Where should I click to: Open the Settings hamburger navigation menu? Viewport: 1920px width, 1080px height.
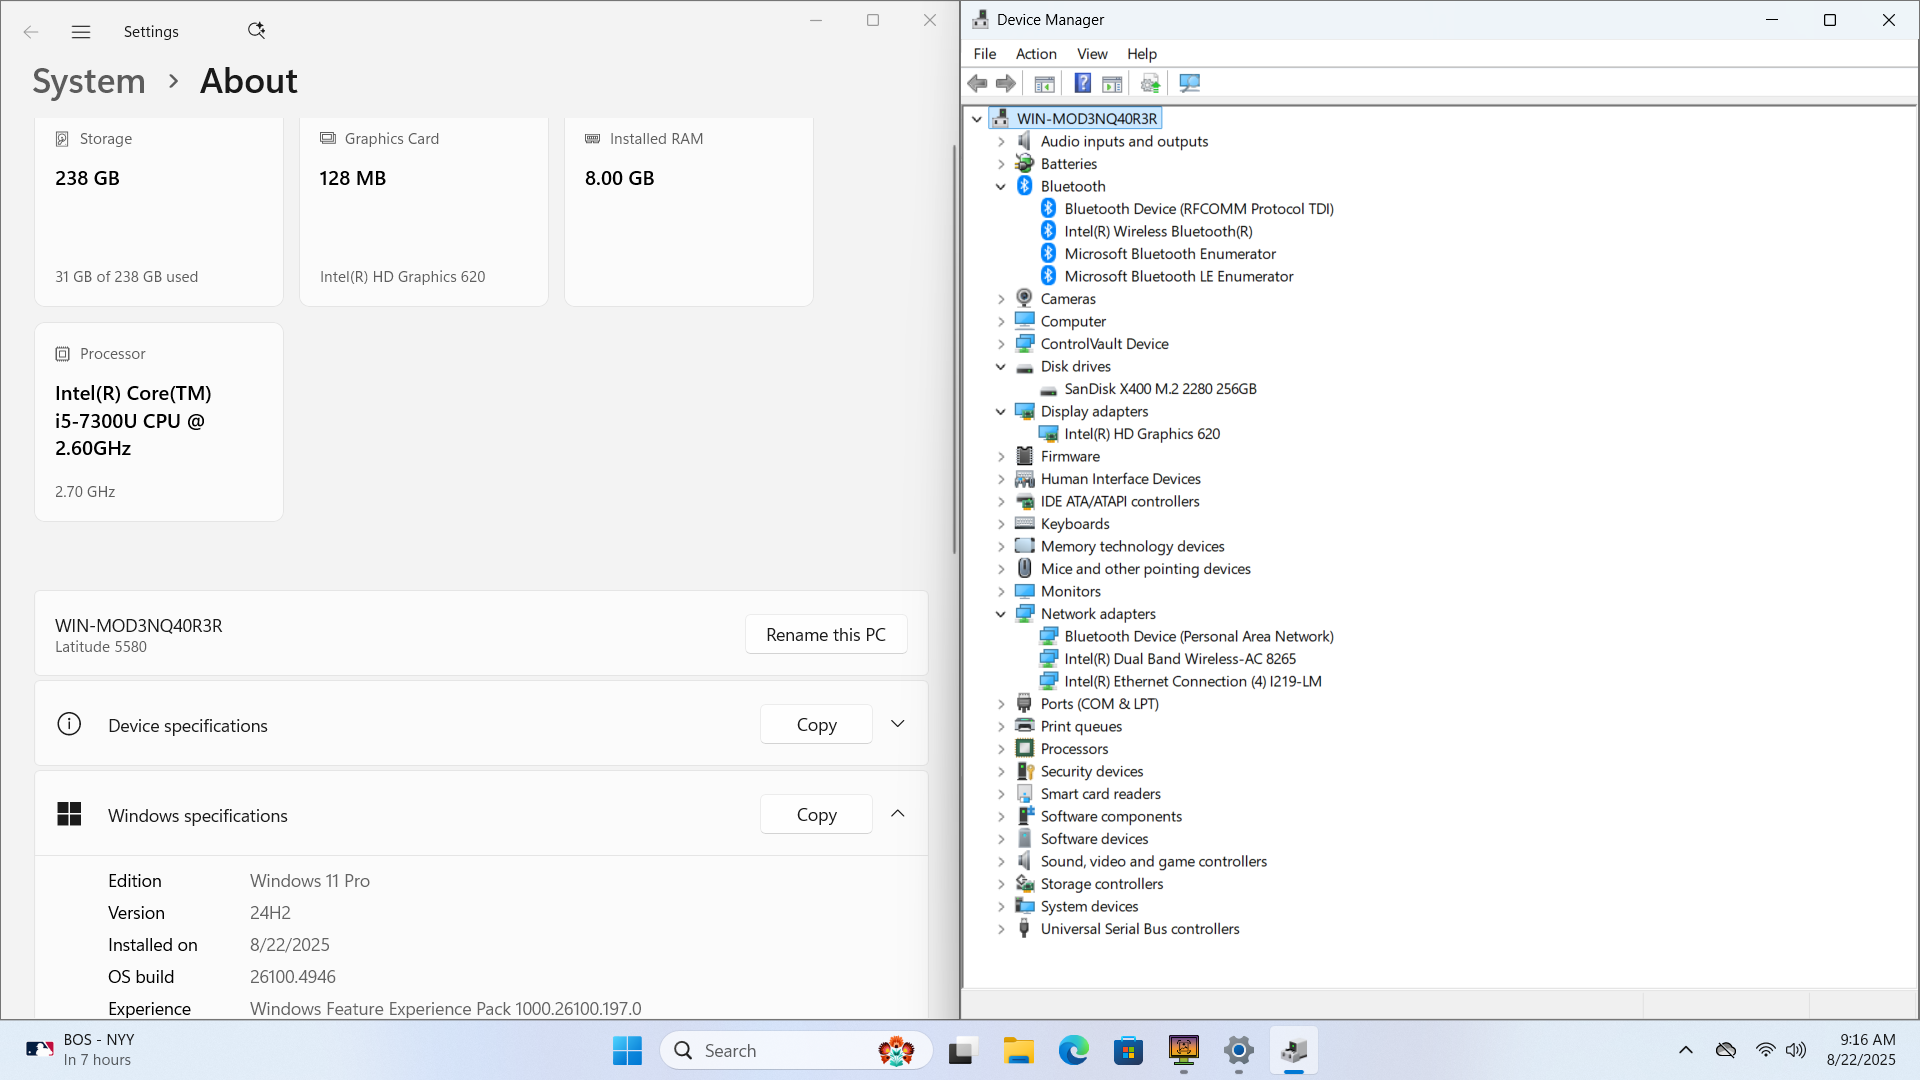coord(81,31)
